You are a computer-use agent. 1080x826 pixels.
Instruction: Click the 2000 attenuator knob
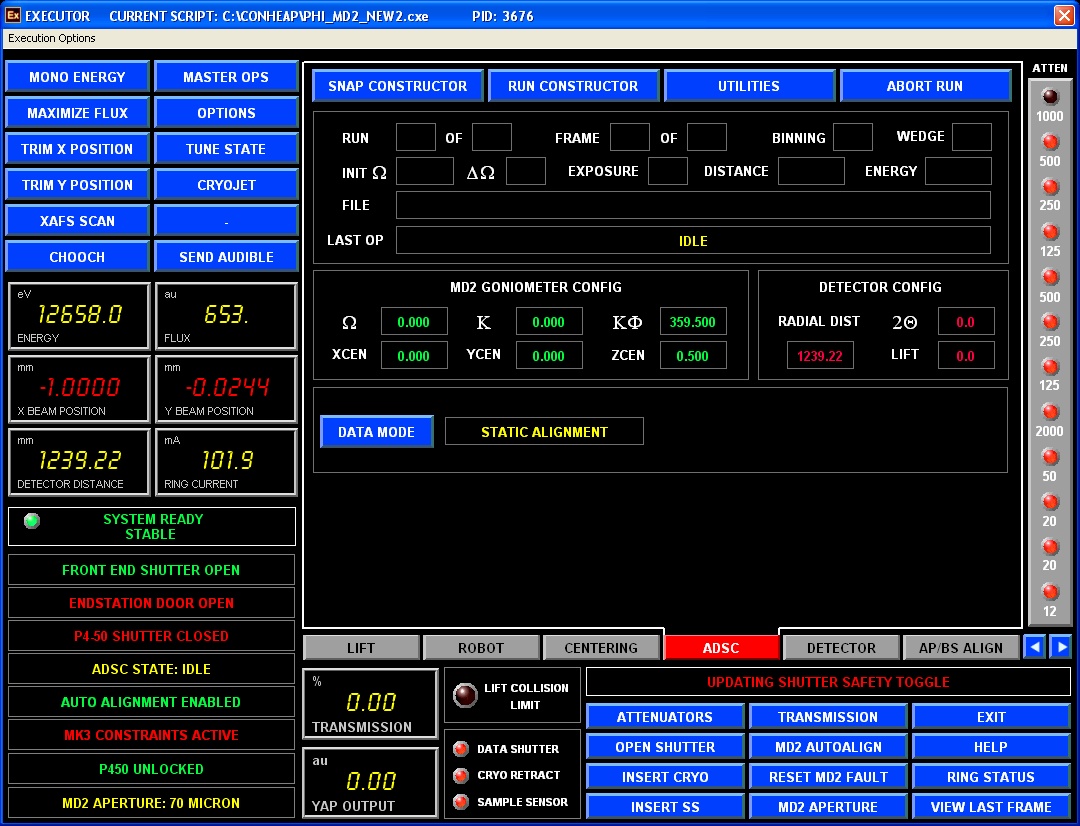coord(1050,411)
